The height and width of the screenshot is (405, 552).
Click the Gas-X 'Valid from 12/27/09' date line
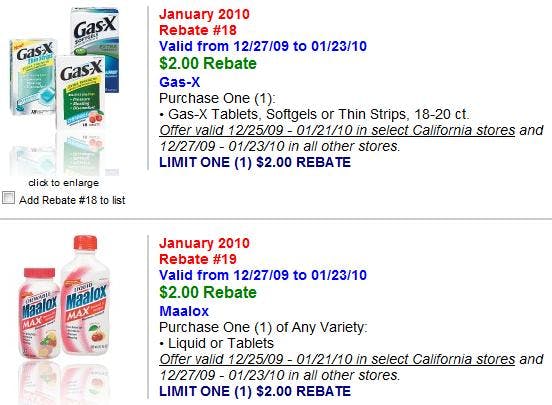coord(263,46)
